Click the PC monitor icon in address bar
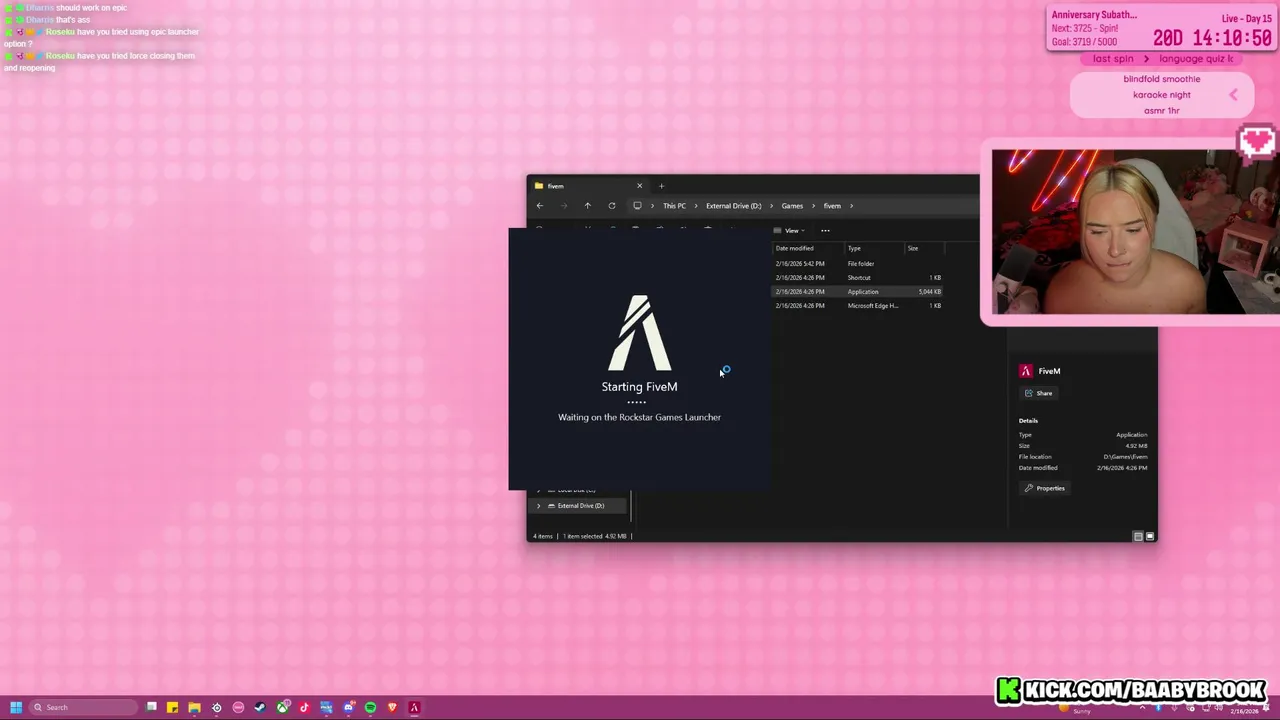 637,206
